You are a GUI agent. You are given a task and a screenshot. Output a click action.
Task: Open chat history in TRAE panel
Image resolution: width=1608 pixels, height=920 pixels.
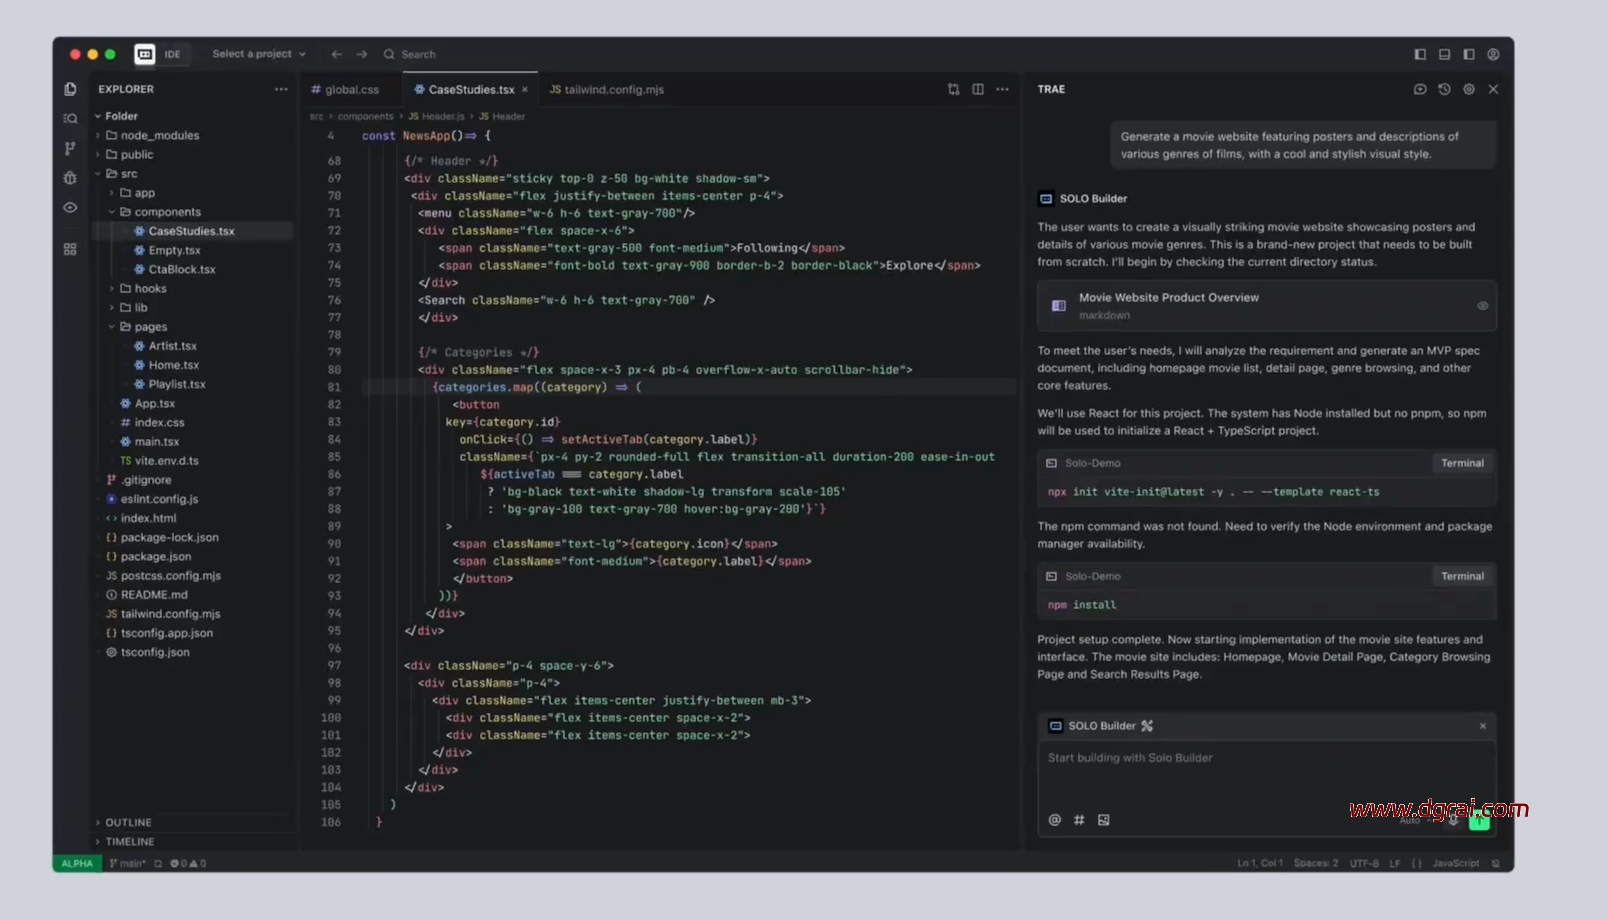pyautogui.click(x=1444, y=89)
